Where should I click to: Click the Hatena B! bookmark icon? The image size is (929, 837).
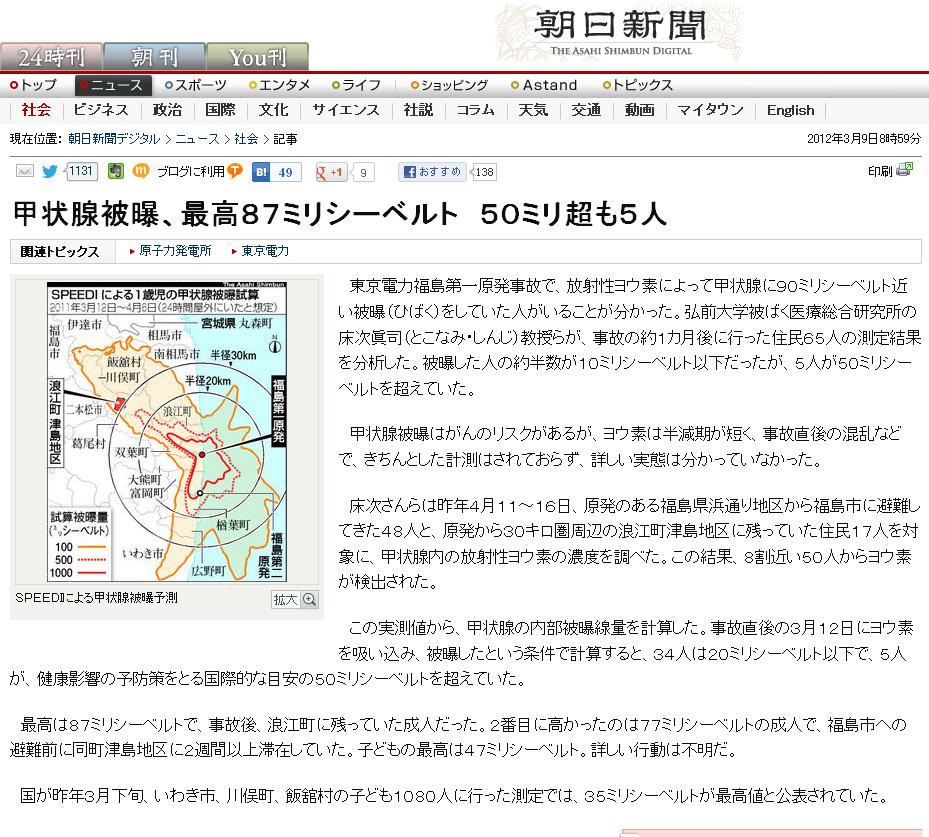261,172
